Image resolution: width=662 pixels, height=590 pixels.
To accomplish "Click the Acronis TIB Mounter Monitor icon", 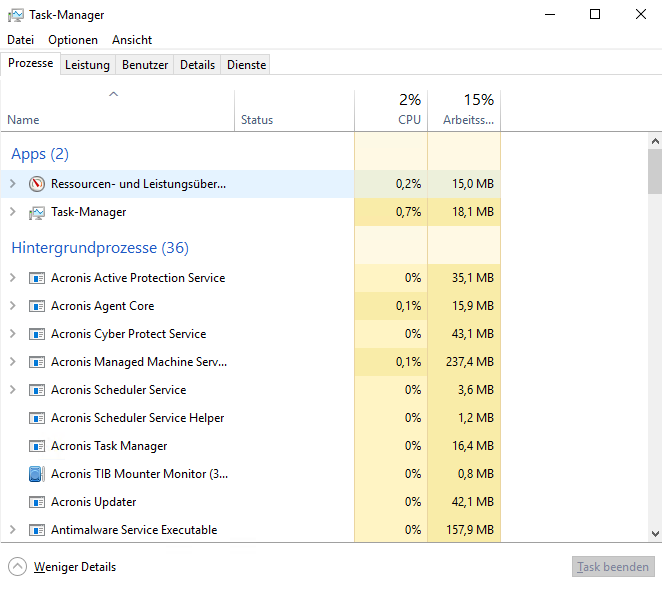I will (x=37, y=474).
